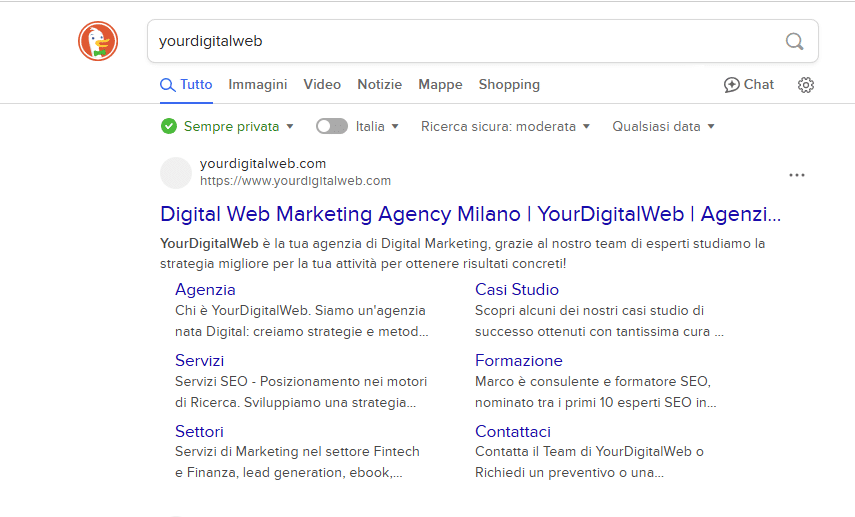Open the Agenzia sitelink

coord(205,290)
